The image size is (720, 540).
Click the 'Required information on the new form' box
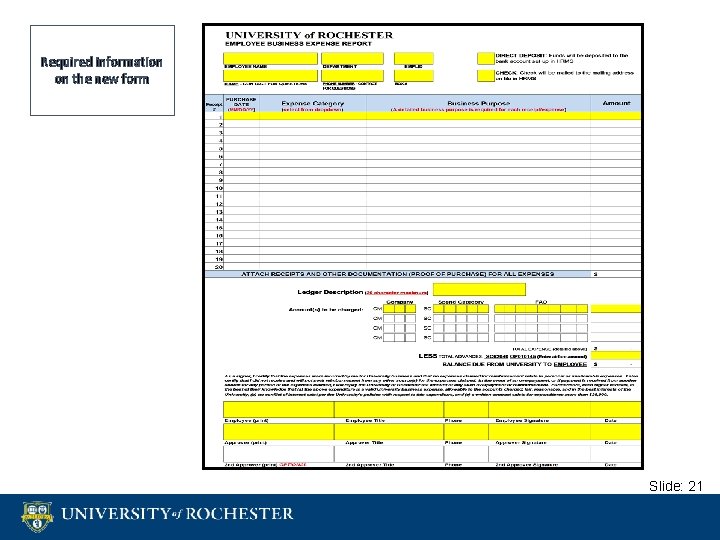pyautogui.click(x=102, y=70)
